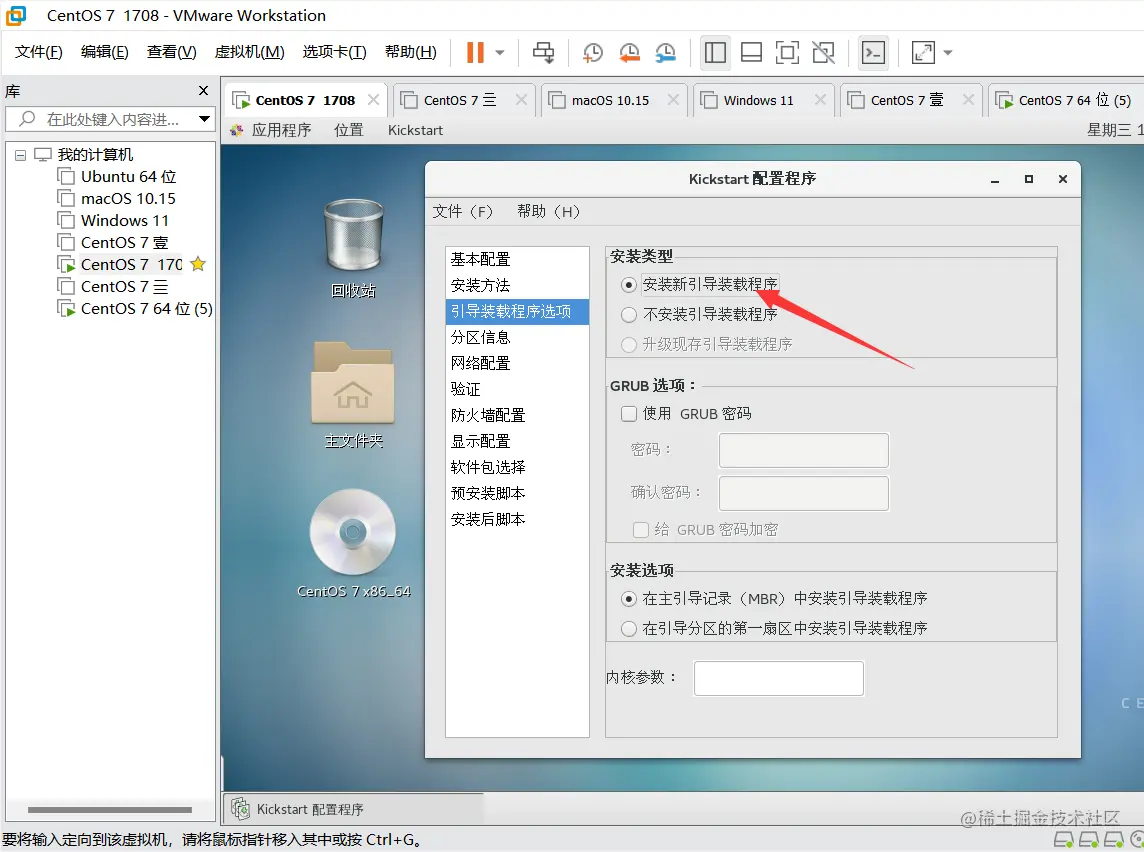Screen dimensions: 1144x852
Task: Select 防火墙配置 in Kickstart section list
Action: point(517,415)
